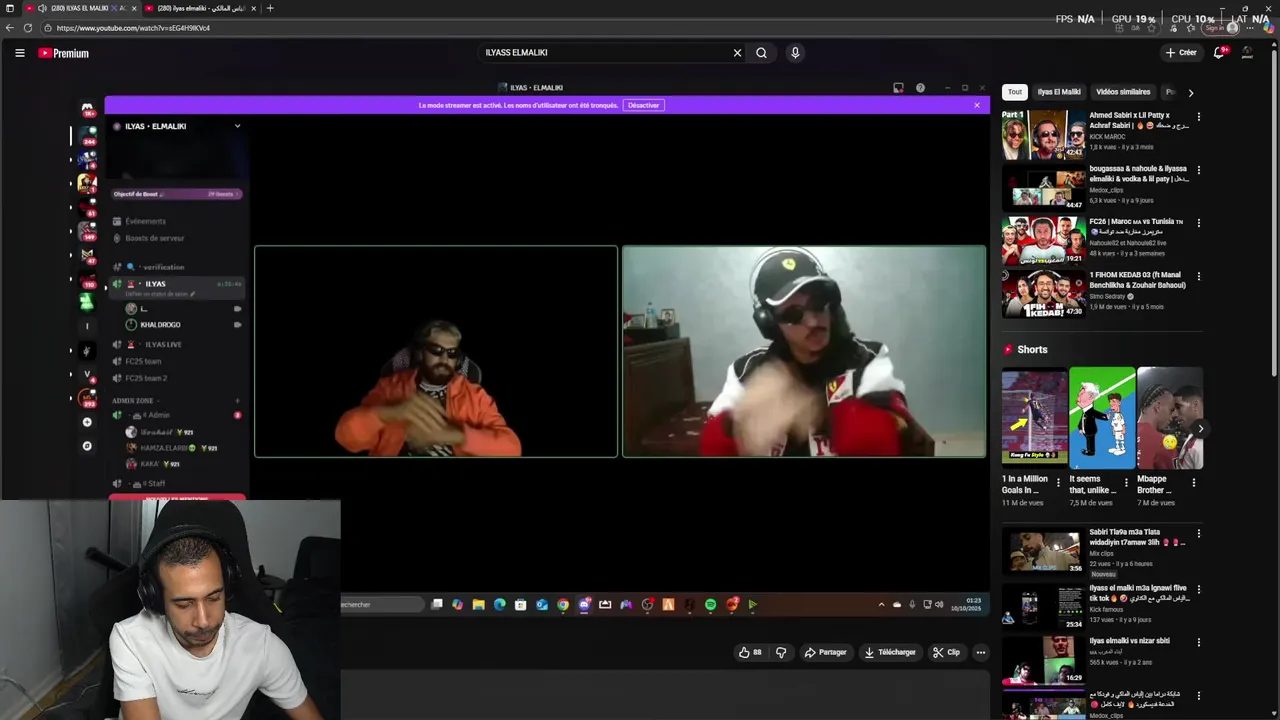
Task: Show next filter chips with arrow
Action: 1190,92
